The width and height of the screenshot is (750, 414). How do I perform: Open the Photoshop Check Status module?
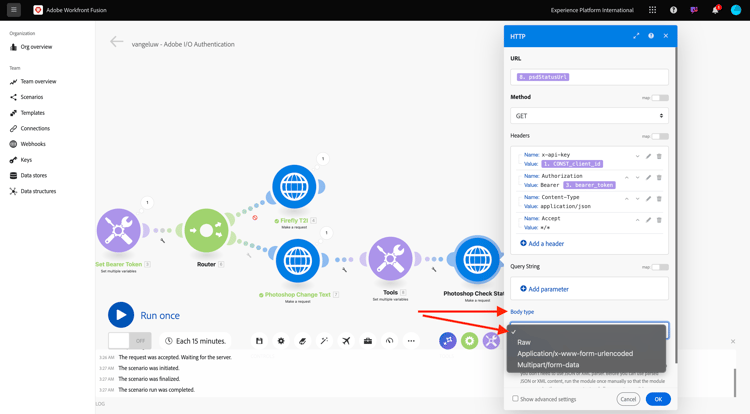coord(477,260)
